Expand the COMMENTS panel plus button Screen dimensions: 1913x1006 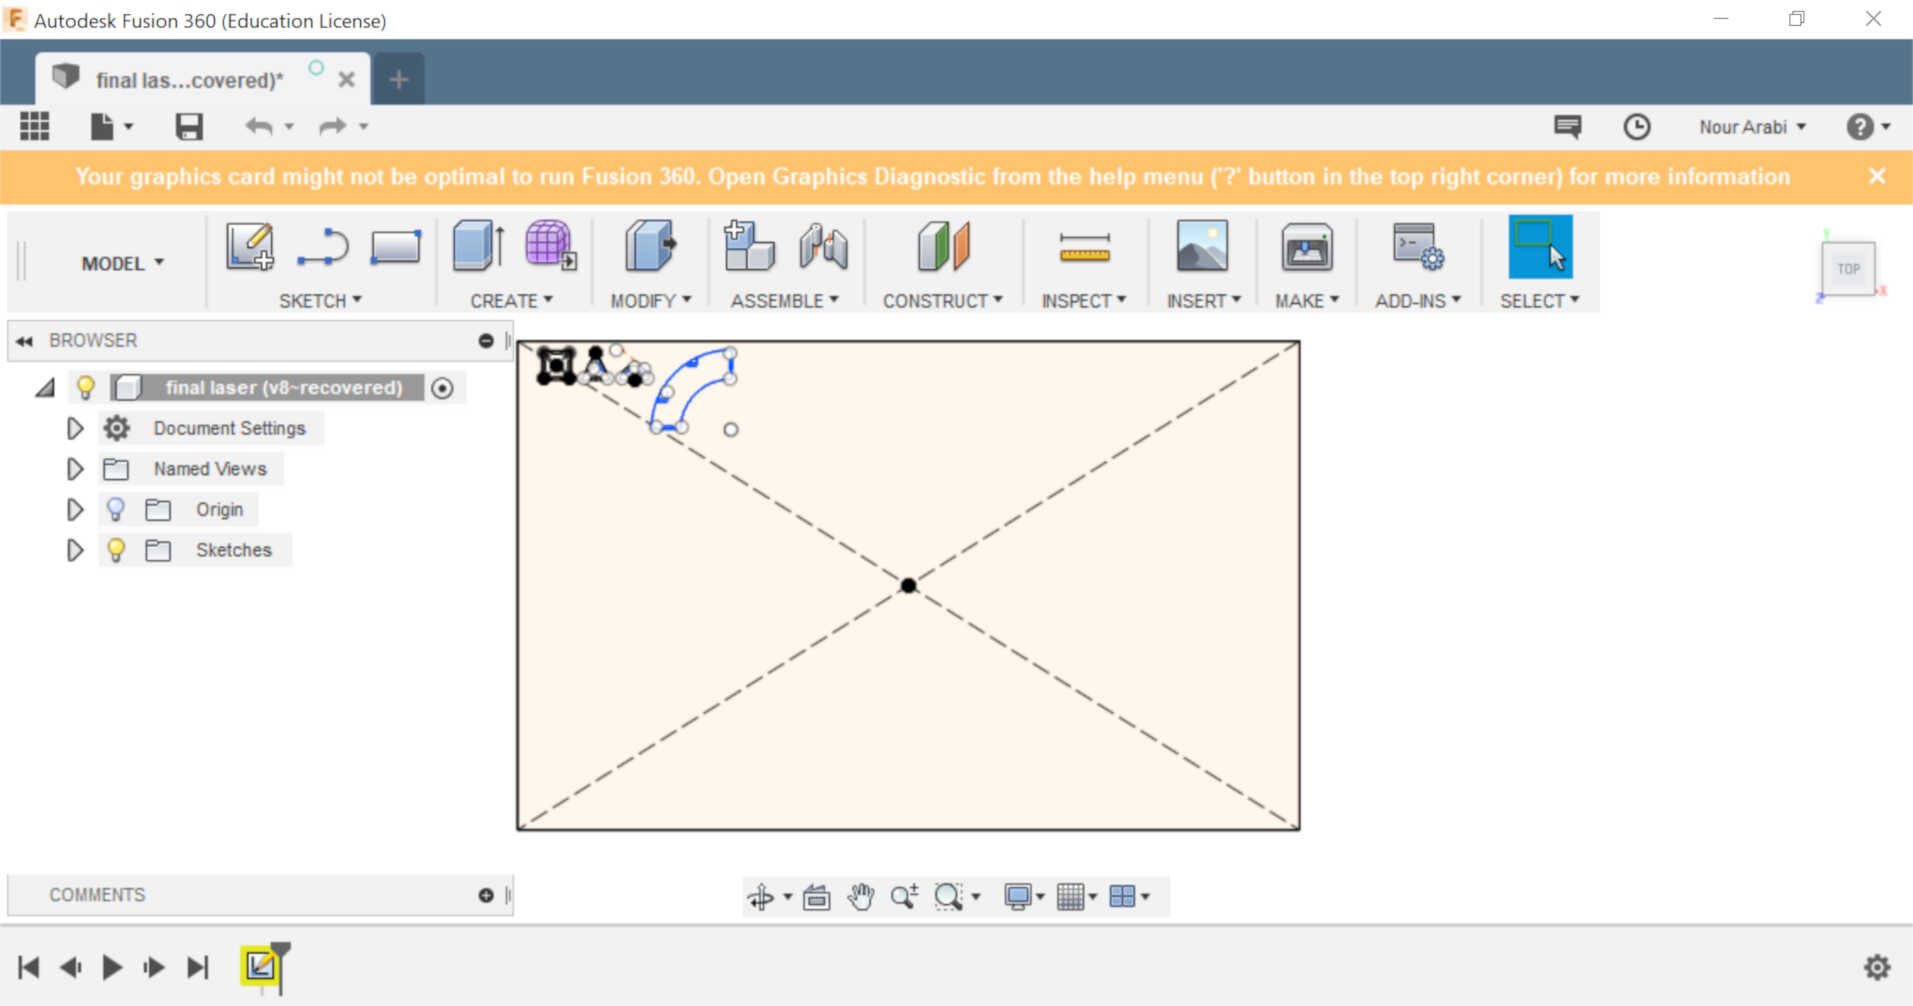tap(486, 895)
